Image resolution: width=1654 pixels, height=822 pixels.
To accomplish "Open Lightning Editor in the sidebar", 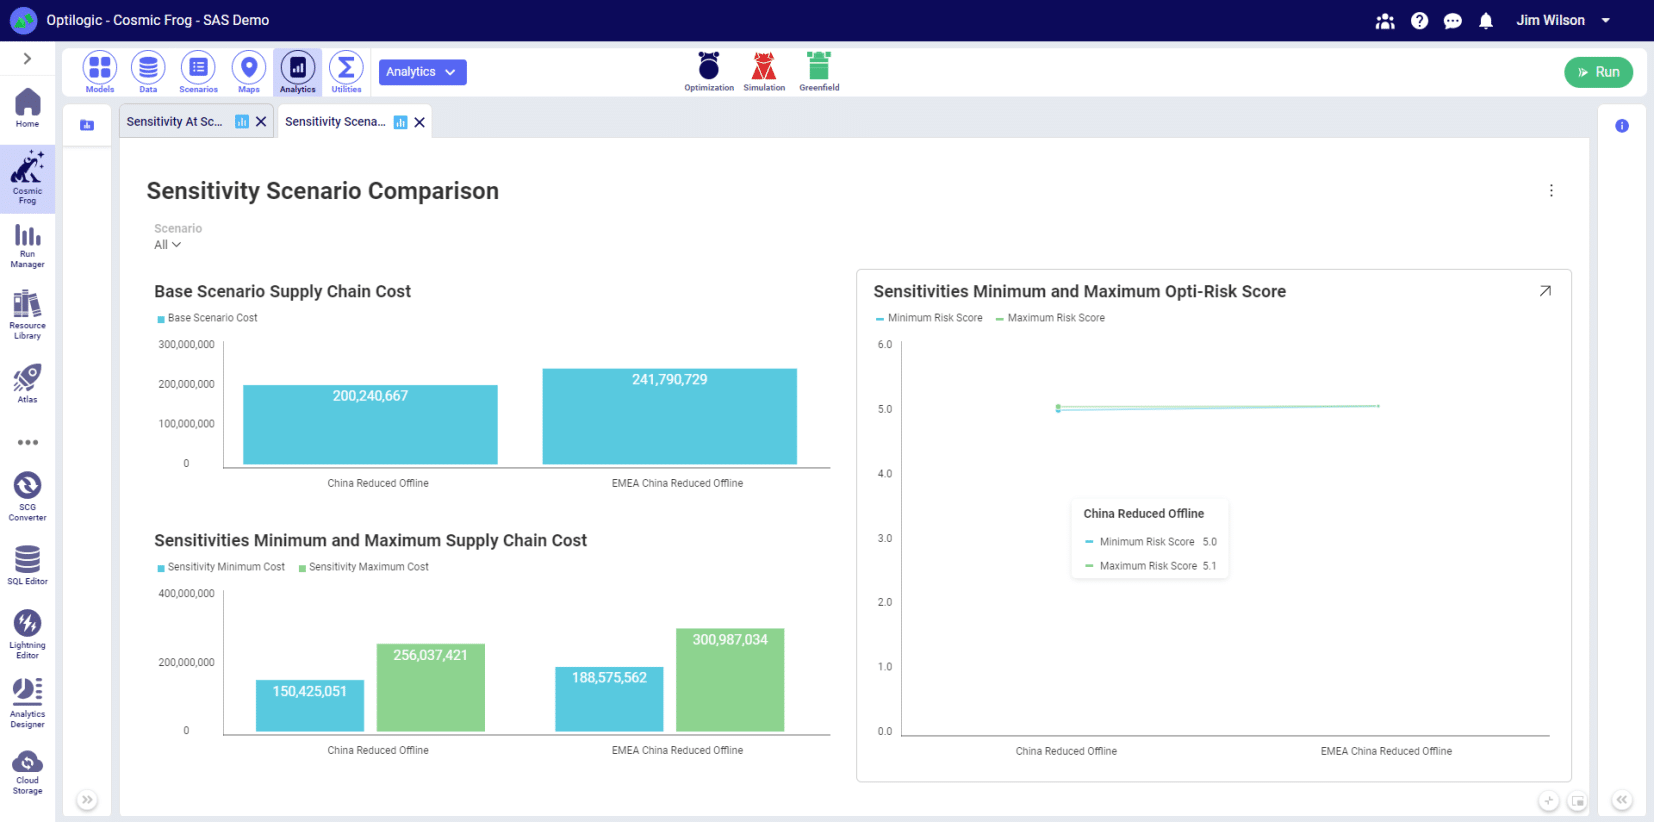I will tap(27, 634).
